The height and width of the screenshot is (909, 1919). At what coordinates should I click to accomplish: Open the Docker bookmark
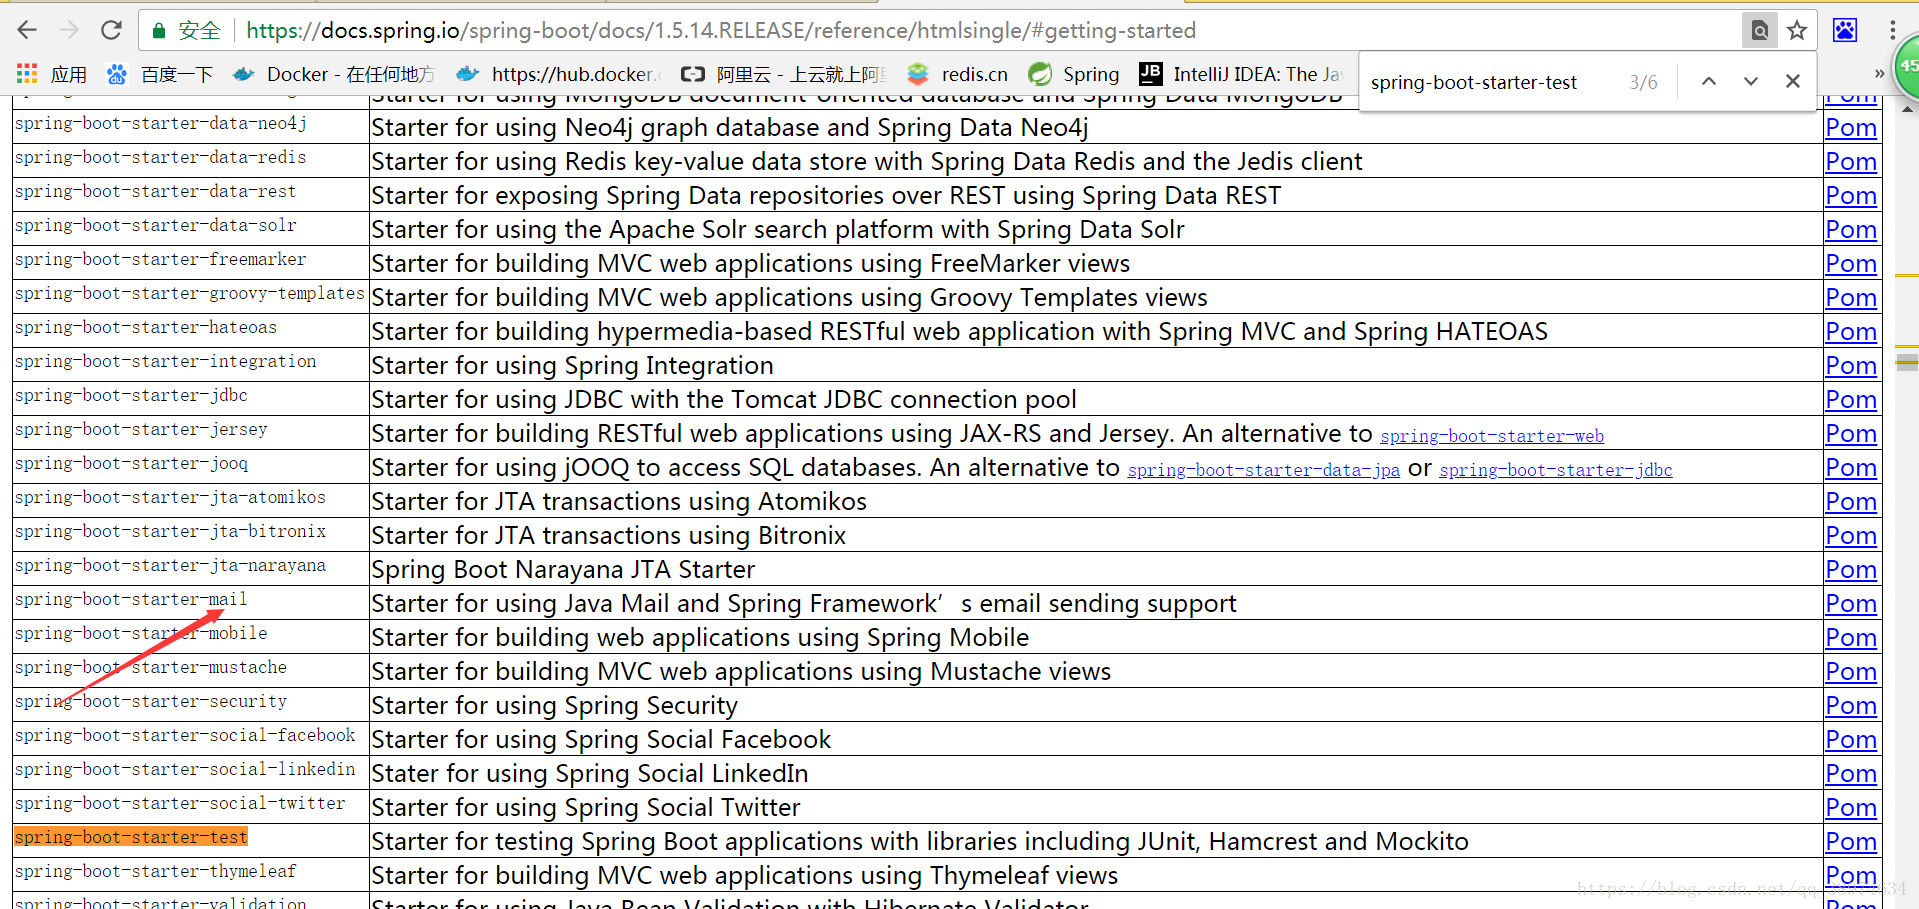pyautogui.click(x=334, y=74)
